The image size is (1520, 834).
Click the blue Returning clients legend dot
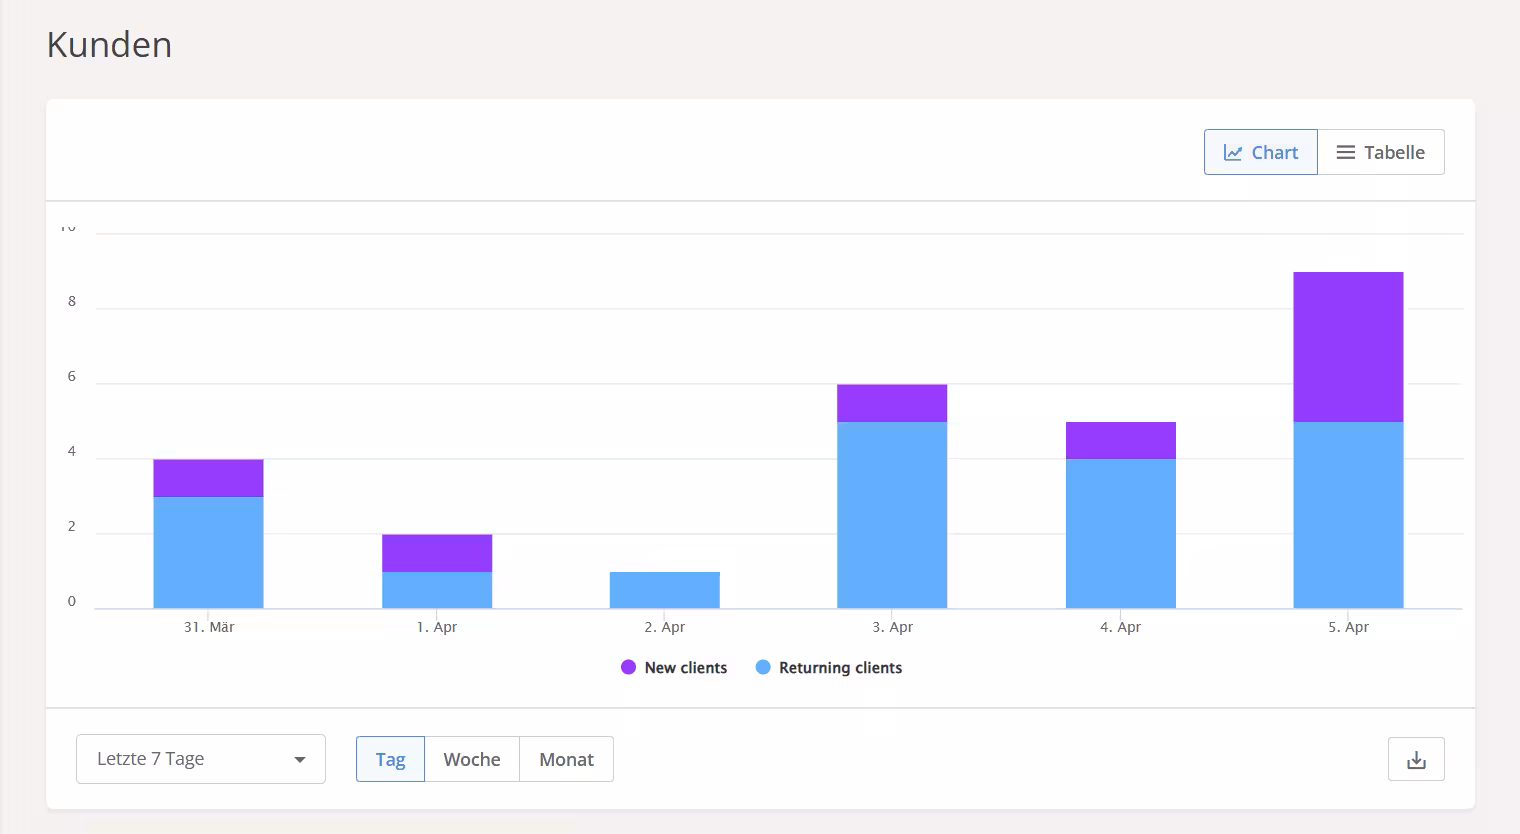763,667
